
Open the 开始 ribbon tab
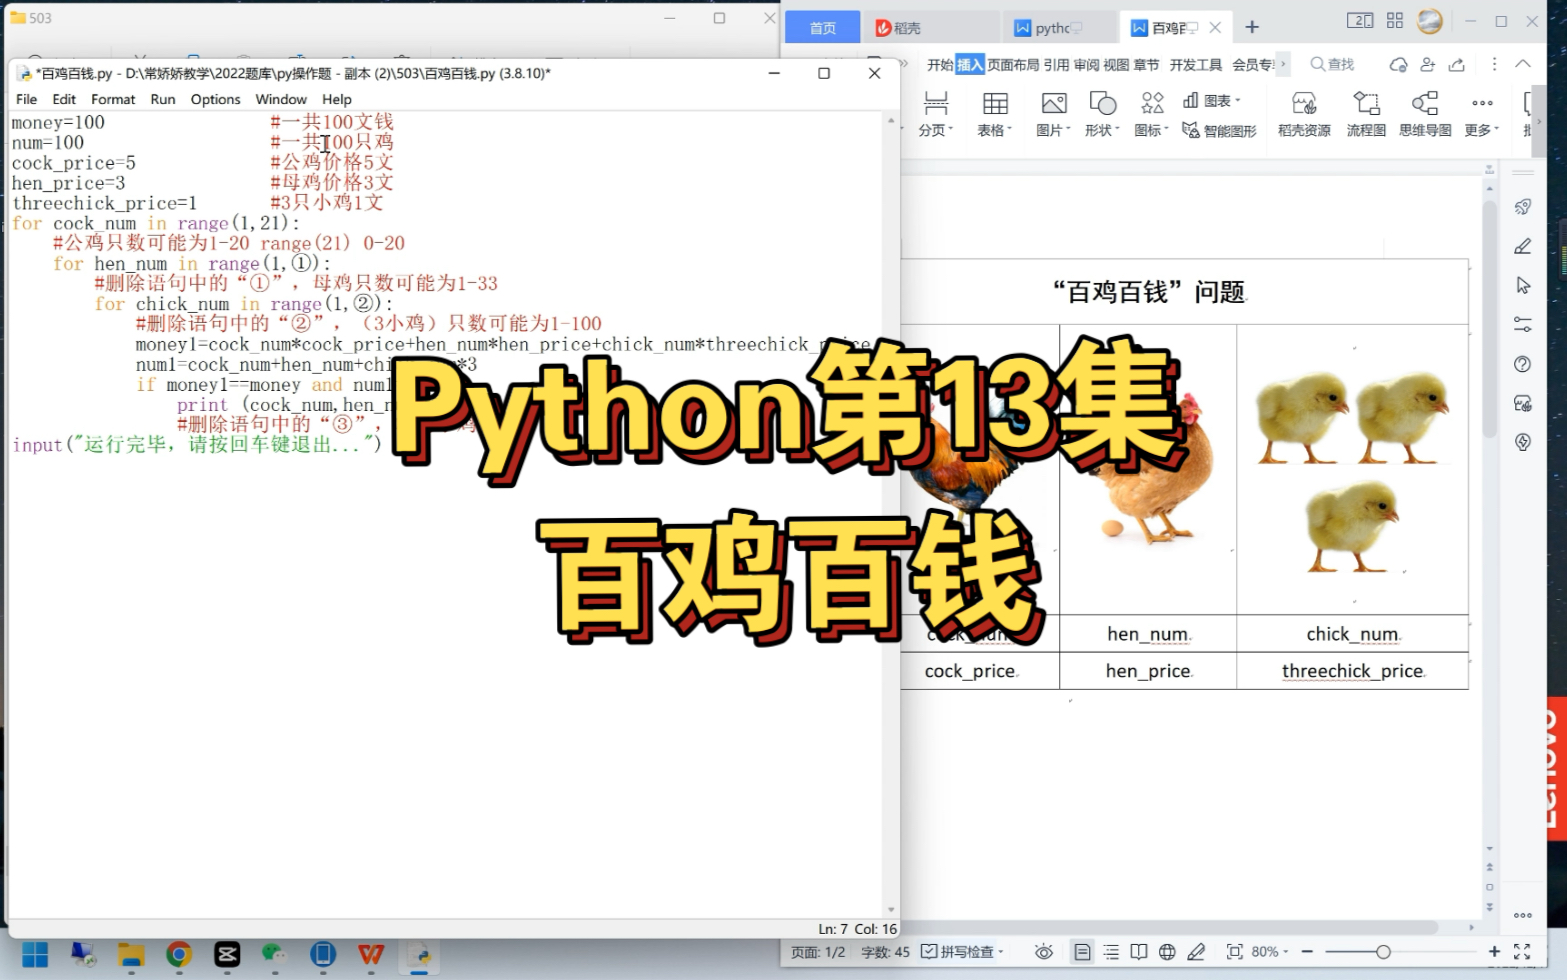point(940,65)
